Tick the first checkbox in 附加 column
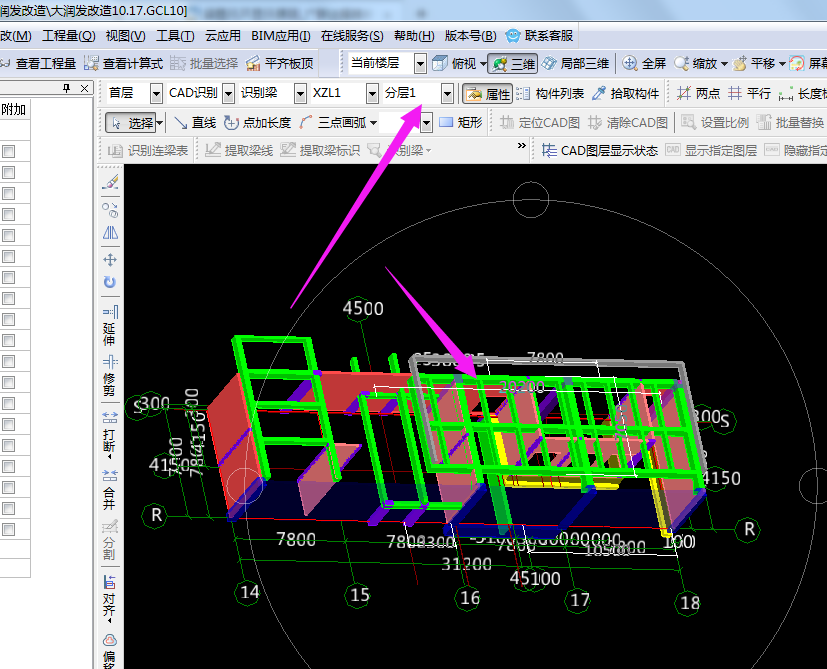 point(8,152)
